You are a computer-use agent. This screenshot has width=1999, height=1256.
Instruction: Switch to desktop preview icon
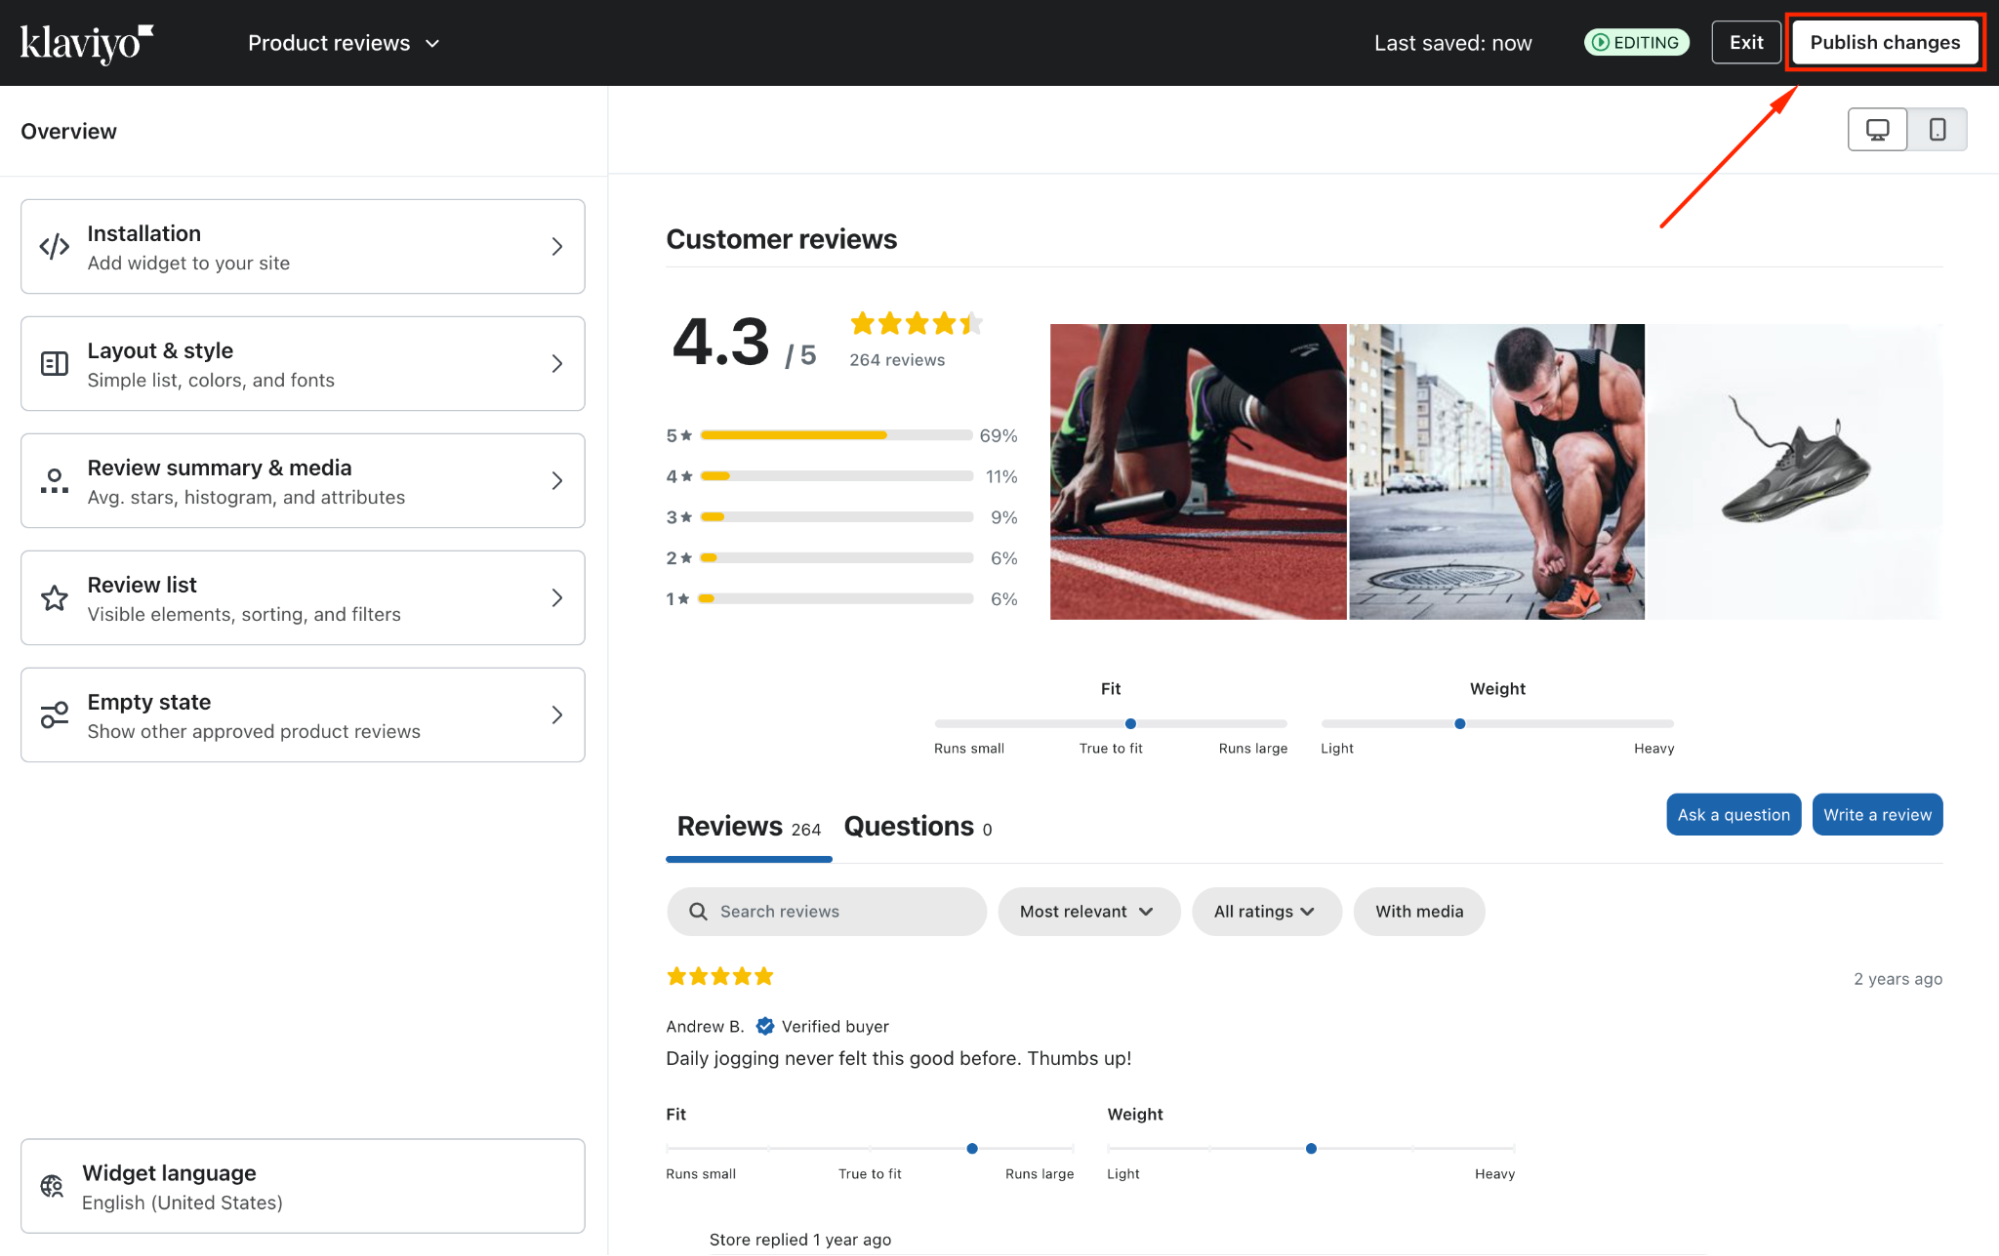coord(1877,130)
